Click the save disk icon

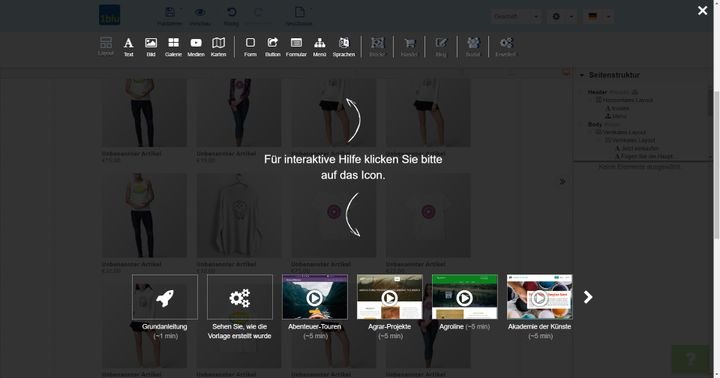169,12
